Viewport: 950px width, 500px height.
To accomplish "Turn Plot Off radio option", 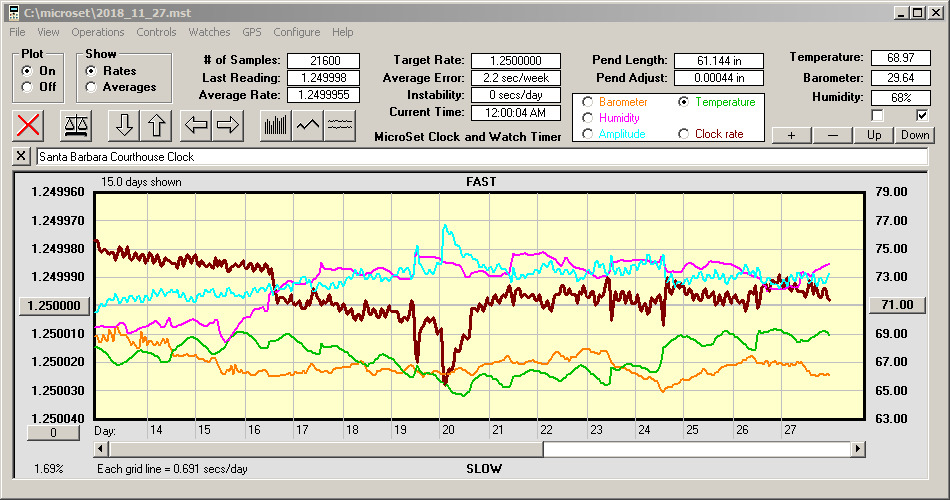I will [x=27, y=87].
